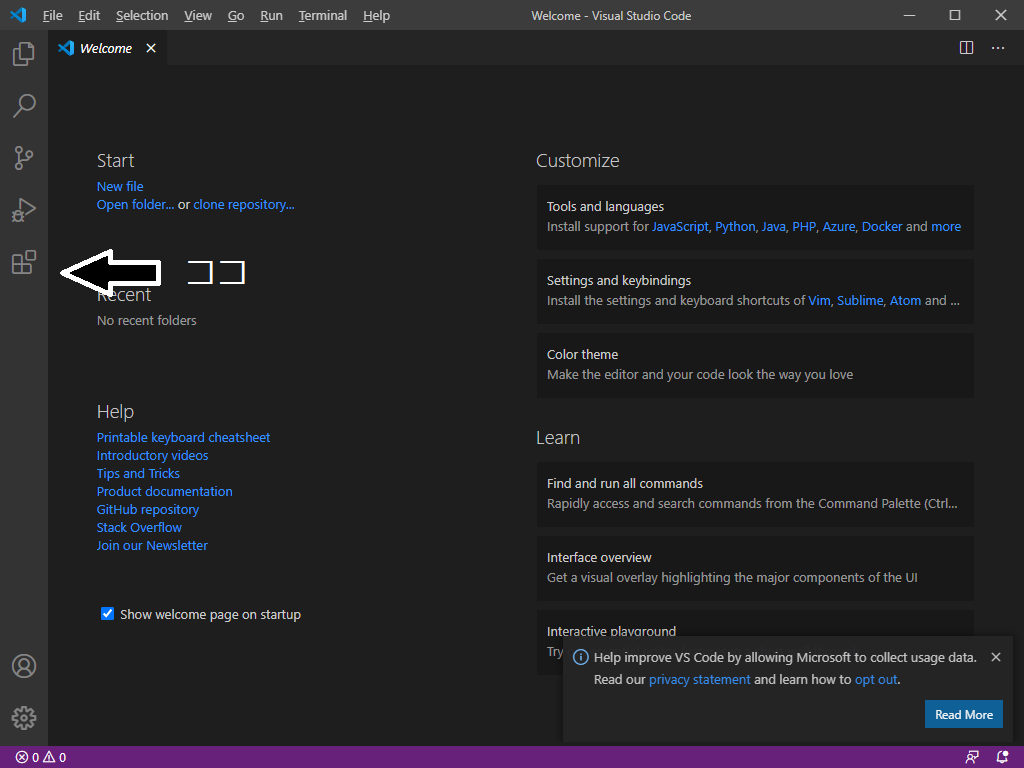Click the split editor right icon
1024x768 pixels.
click(967, 48)
